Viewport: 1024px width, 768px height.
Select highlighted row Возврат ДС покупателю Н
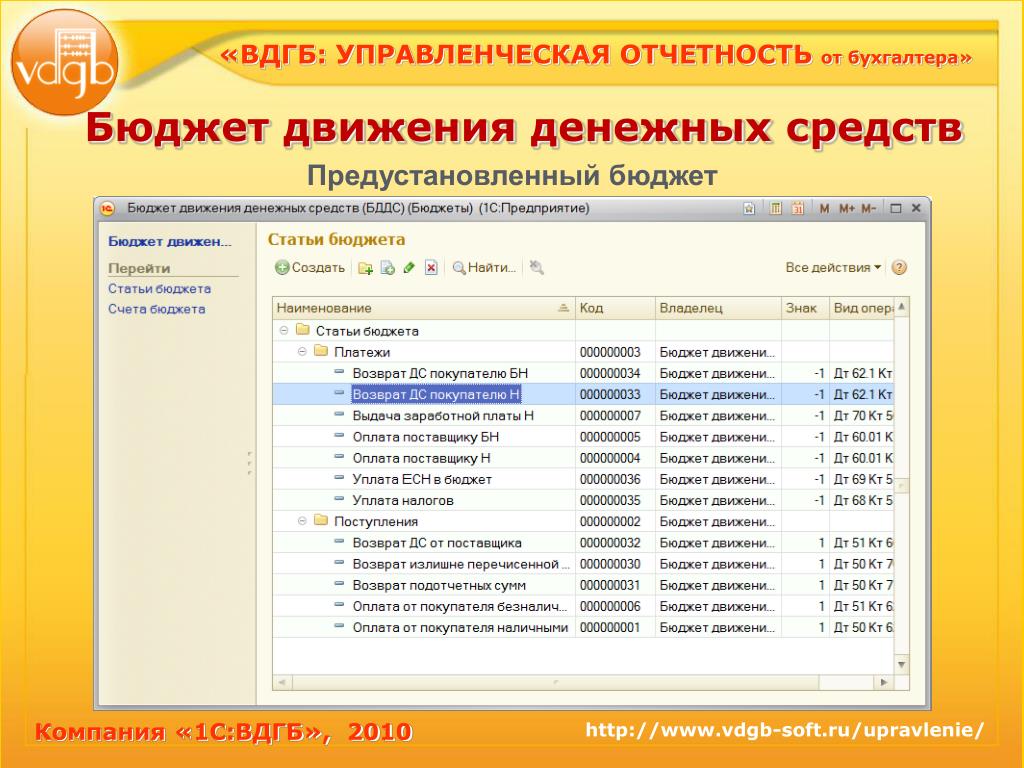point(583,394)
